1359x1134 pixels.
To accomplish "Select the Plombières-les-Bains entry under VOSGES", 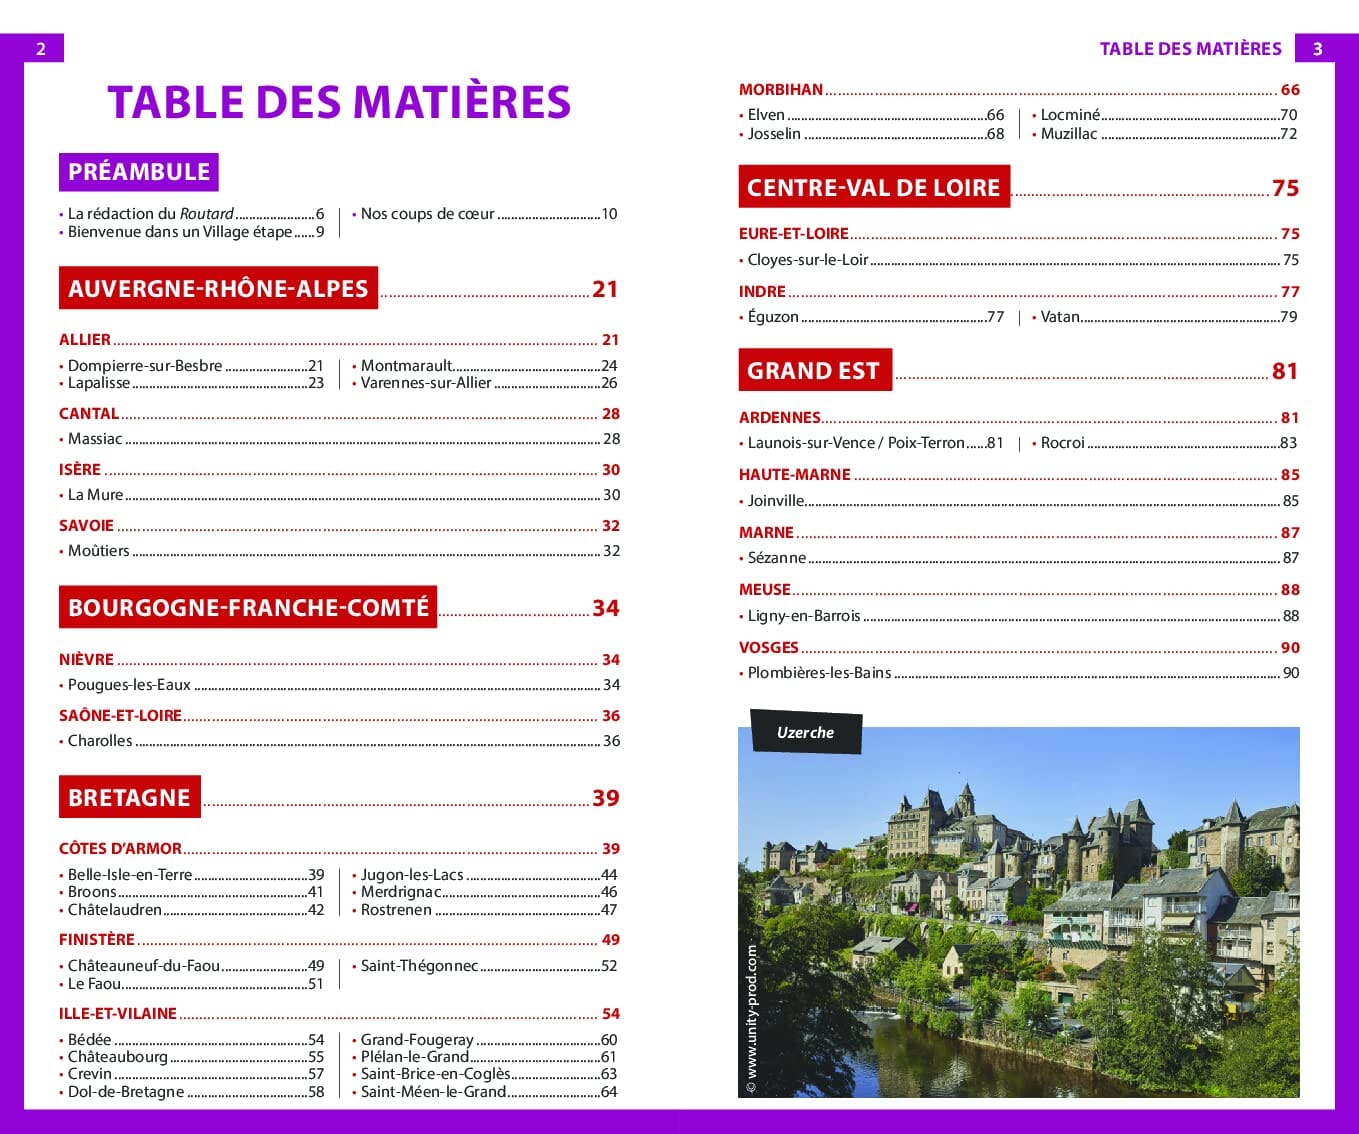I will [x=820, y=673].
